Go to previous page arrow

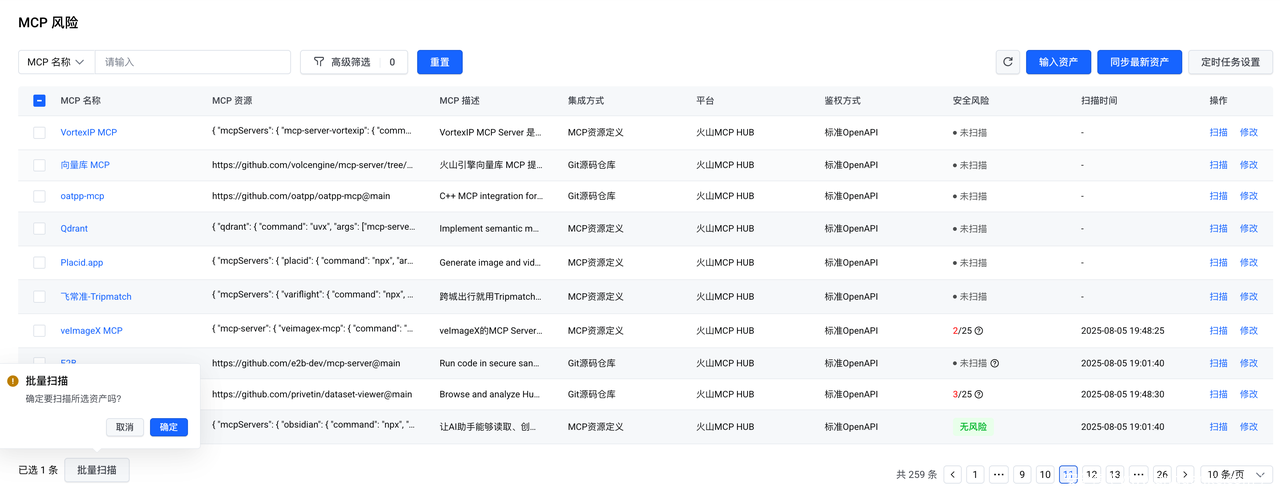click(x=953, y=475)
